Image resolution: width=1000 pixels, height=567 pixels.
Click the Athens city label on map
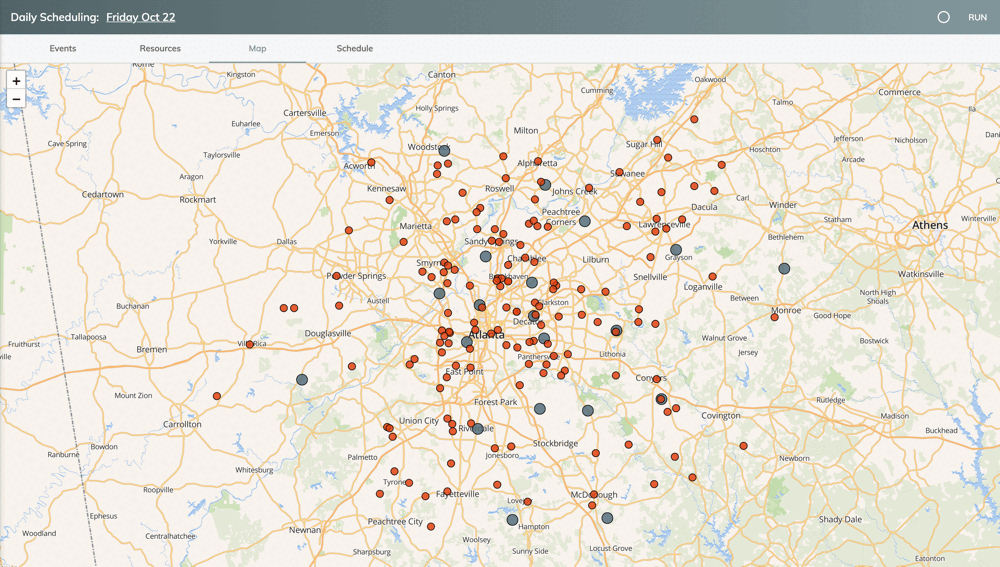(x=929, y=225)
